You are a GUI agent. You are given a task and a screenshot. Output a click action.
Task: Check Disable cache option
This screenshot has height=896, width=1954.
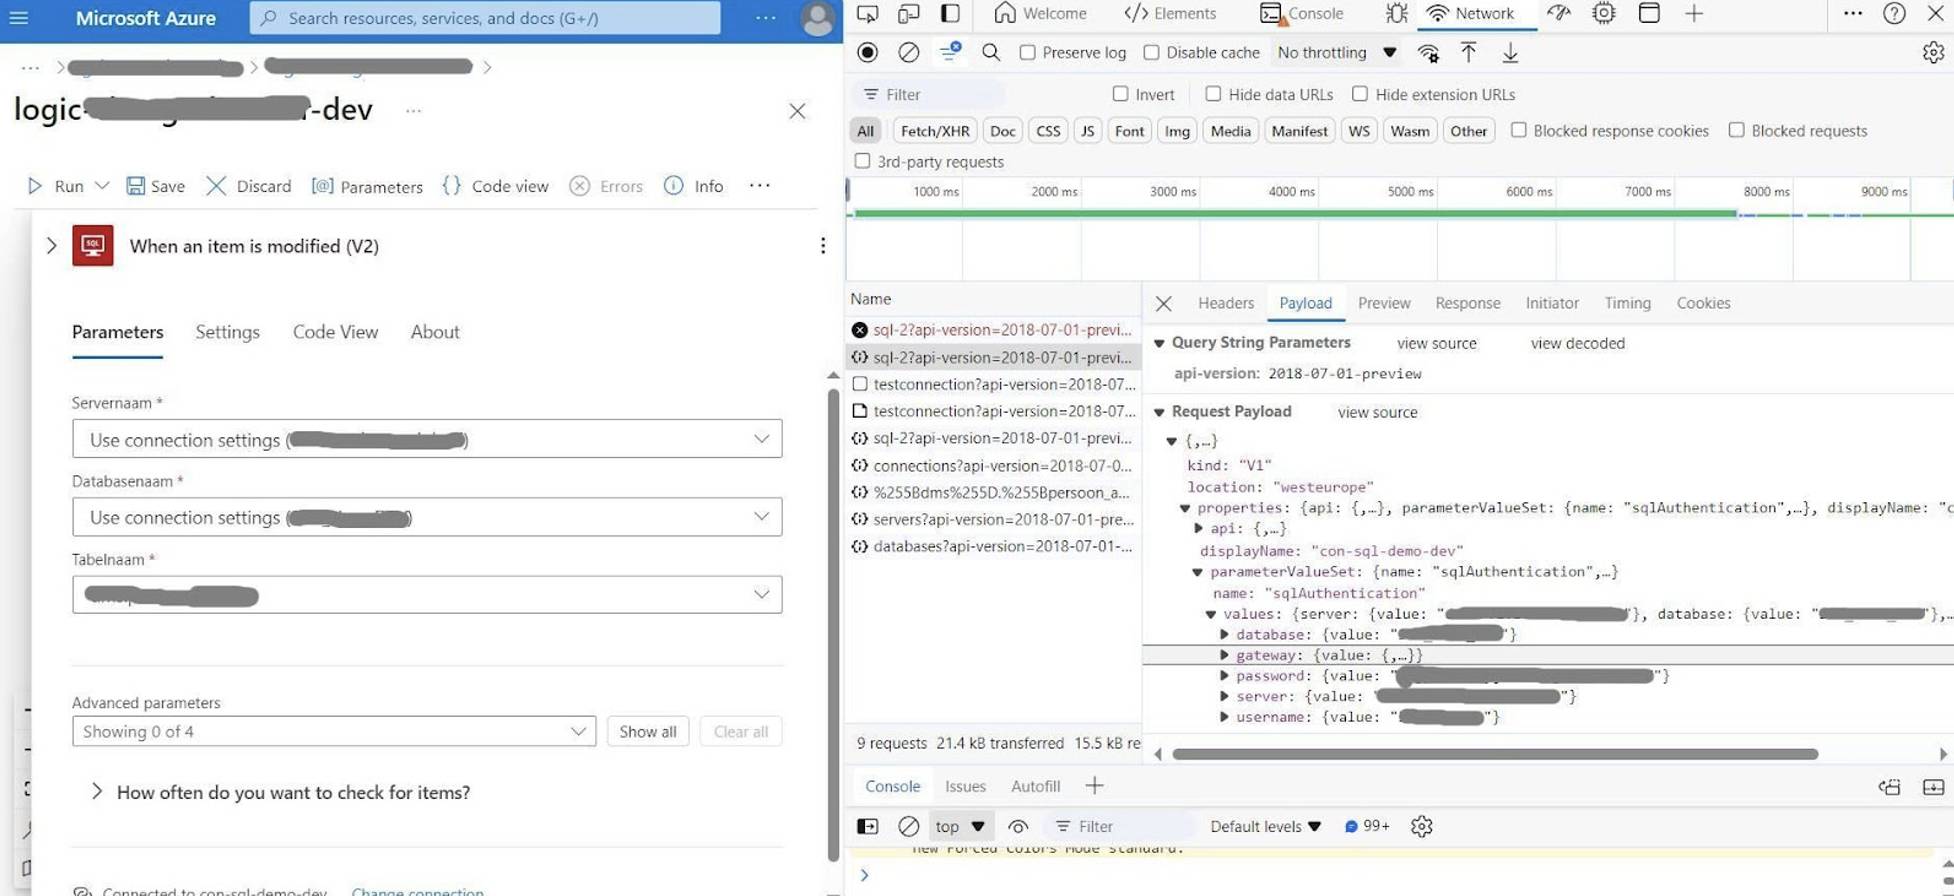(x=1151, y=52)
